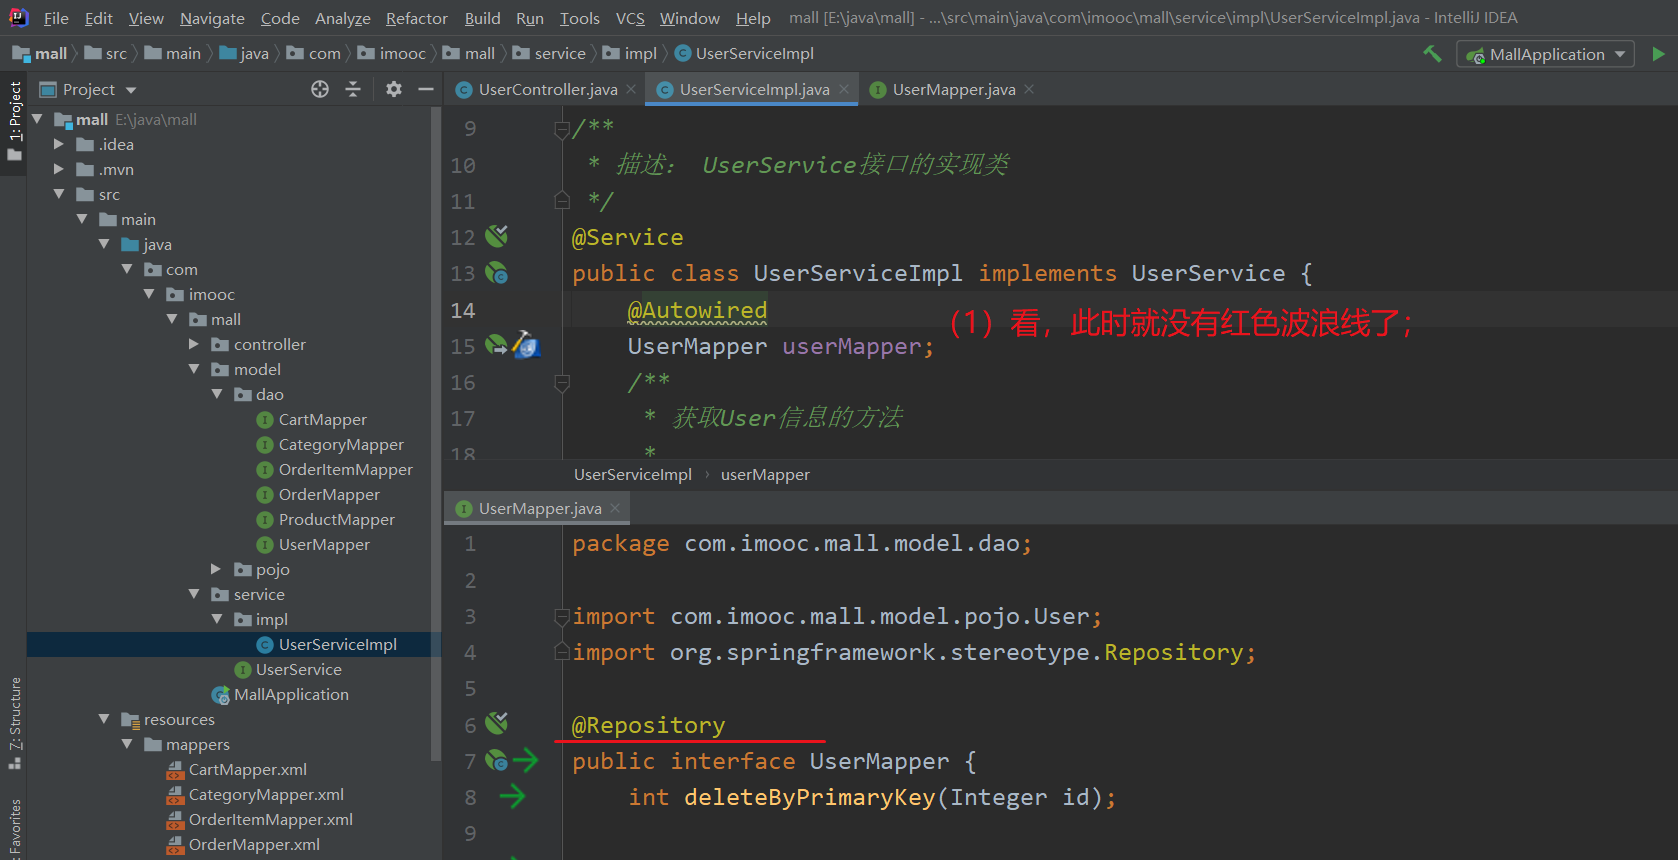This screenshot has width=1678, height=860.
Task: Open the Refactor menu
Action: point(417,18)
